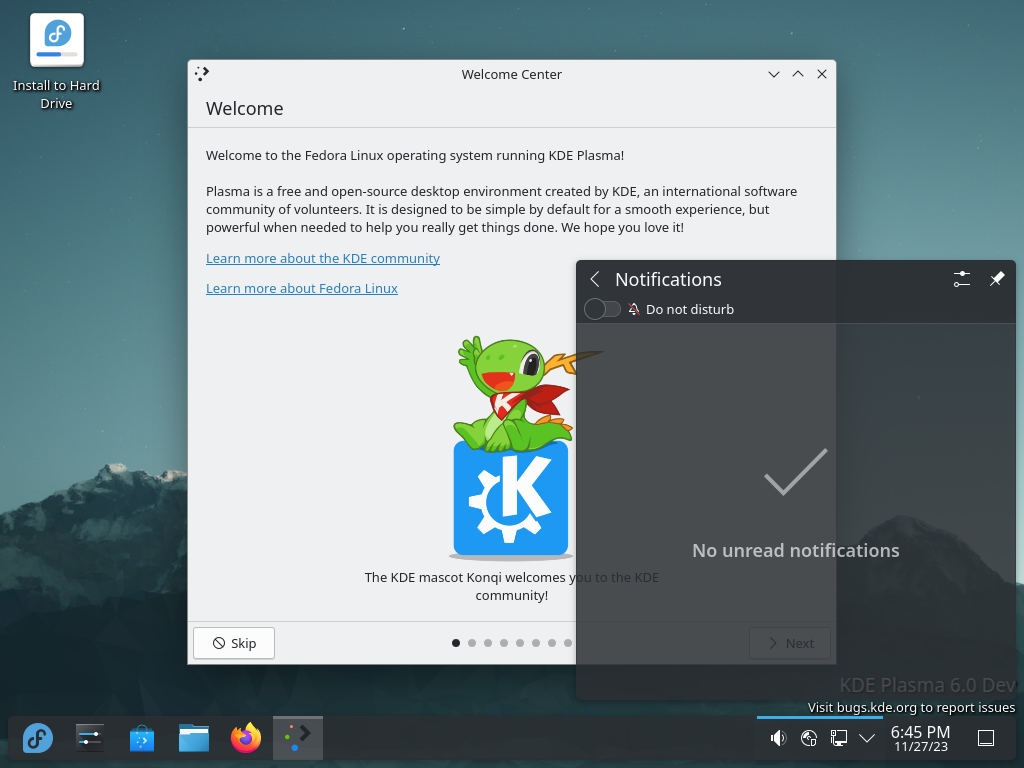Click Welcome Center window menu icon
Viewport: 1024px width, 768px height.
[202, 74]
